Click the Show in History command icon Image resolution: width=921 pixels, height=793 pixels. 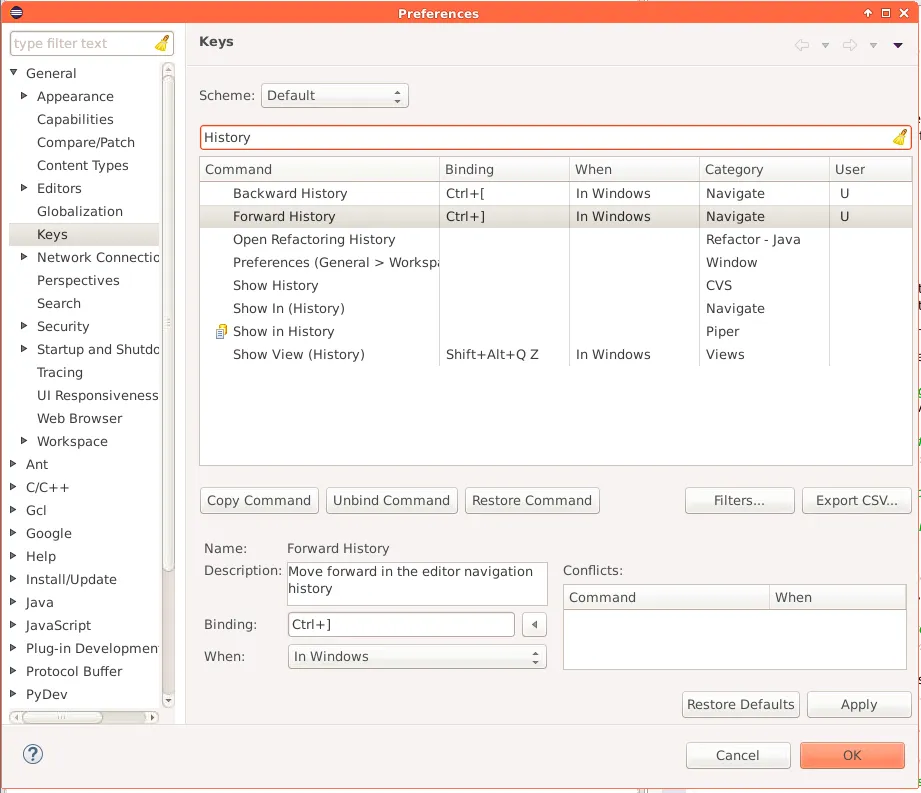221,332
